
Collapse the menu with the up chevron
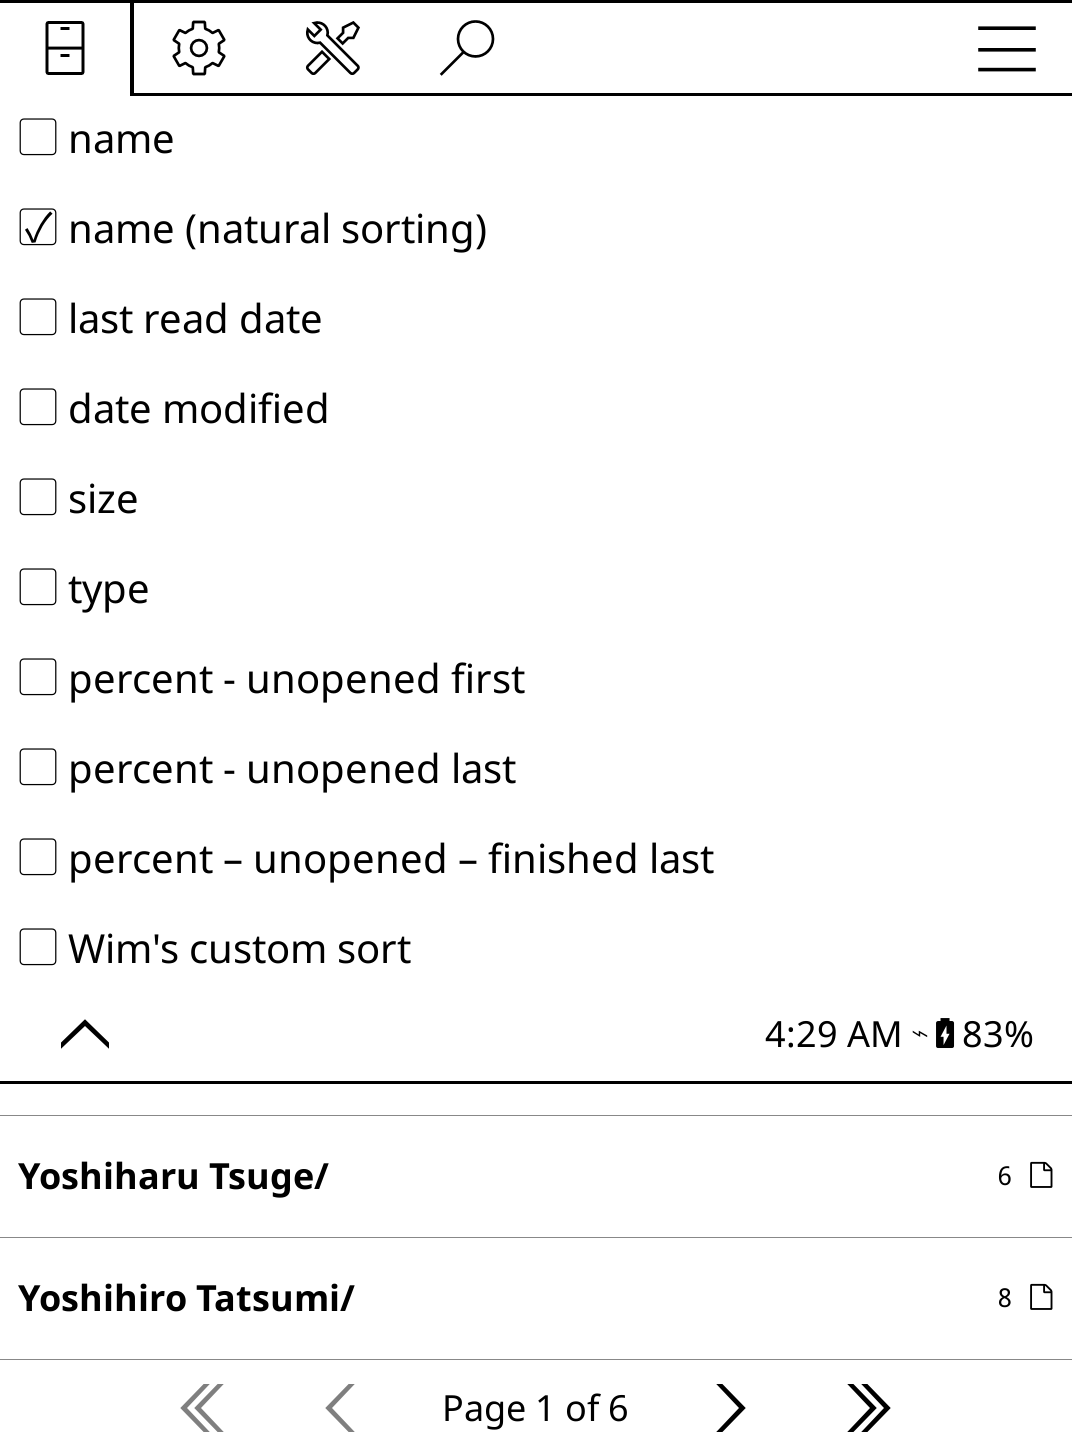tap(85, 1034)
